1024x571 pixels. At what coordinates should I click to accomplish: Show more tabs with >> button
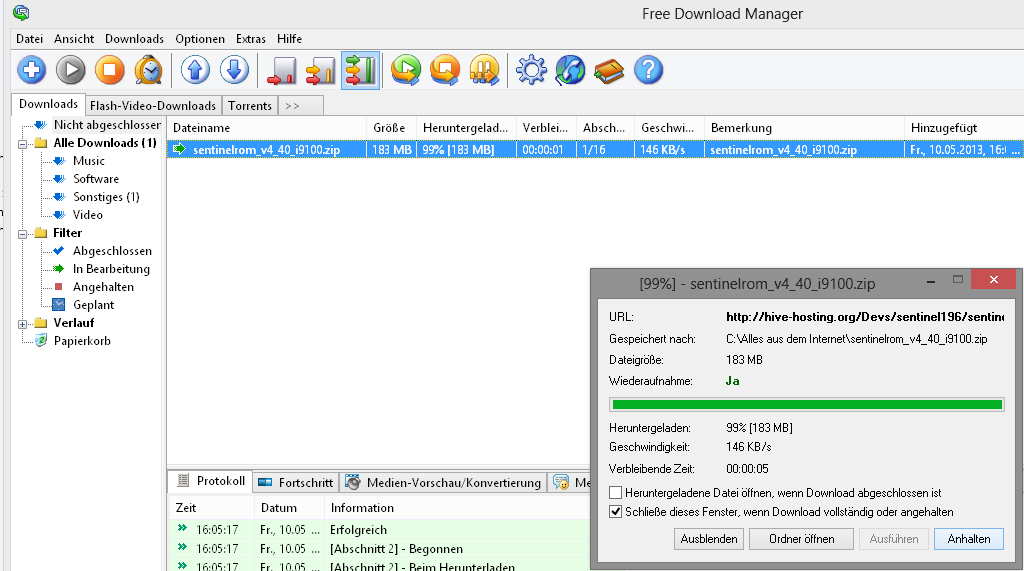click(x=300, y=106)
